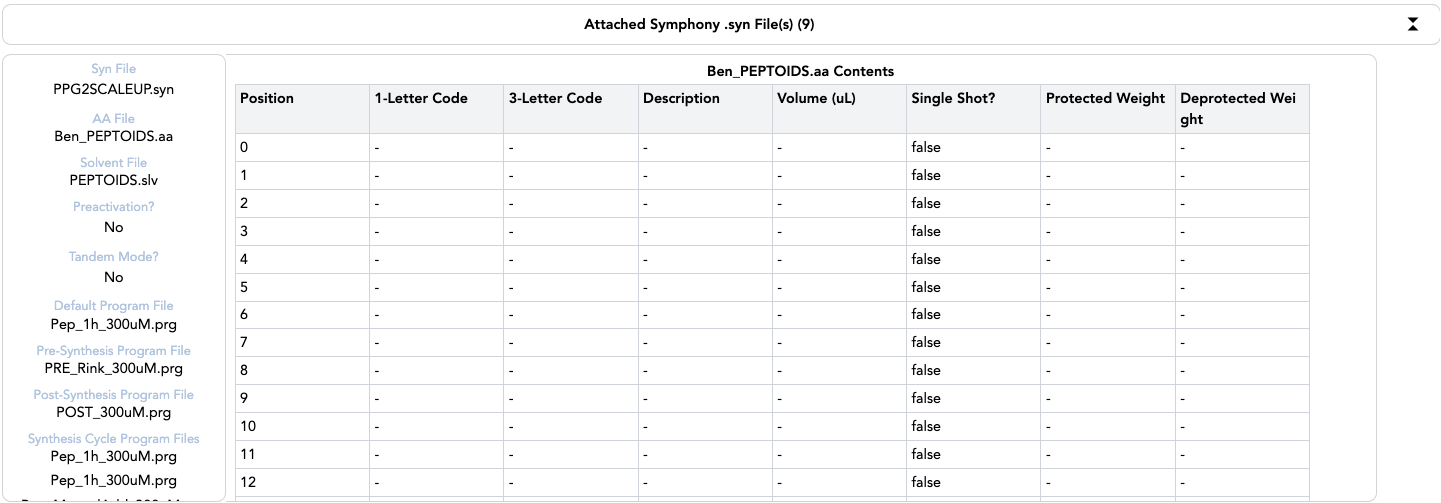This screenshot has height=503, width=1441.
Task: Click the Attached Symphony .syn File(s) header
Action: pos(705,24)
